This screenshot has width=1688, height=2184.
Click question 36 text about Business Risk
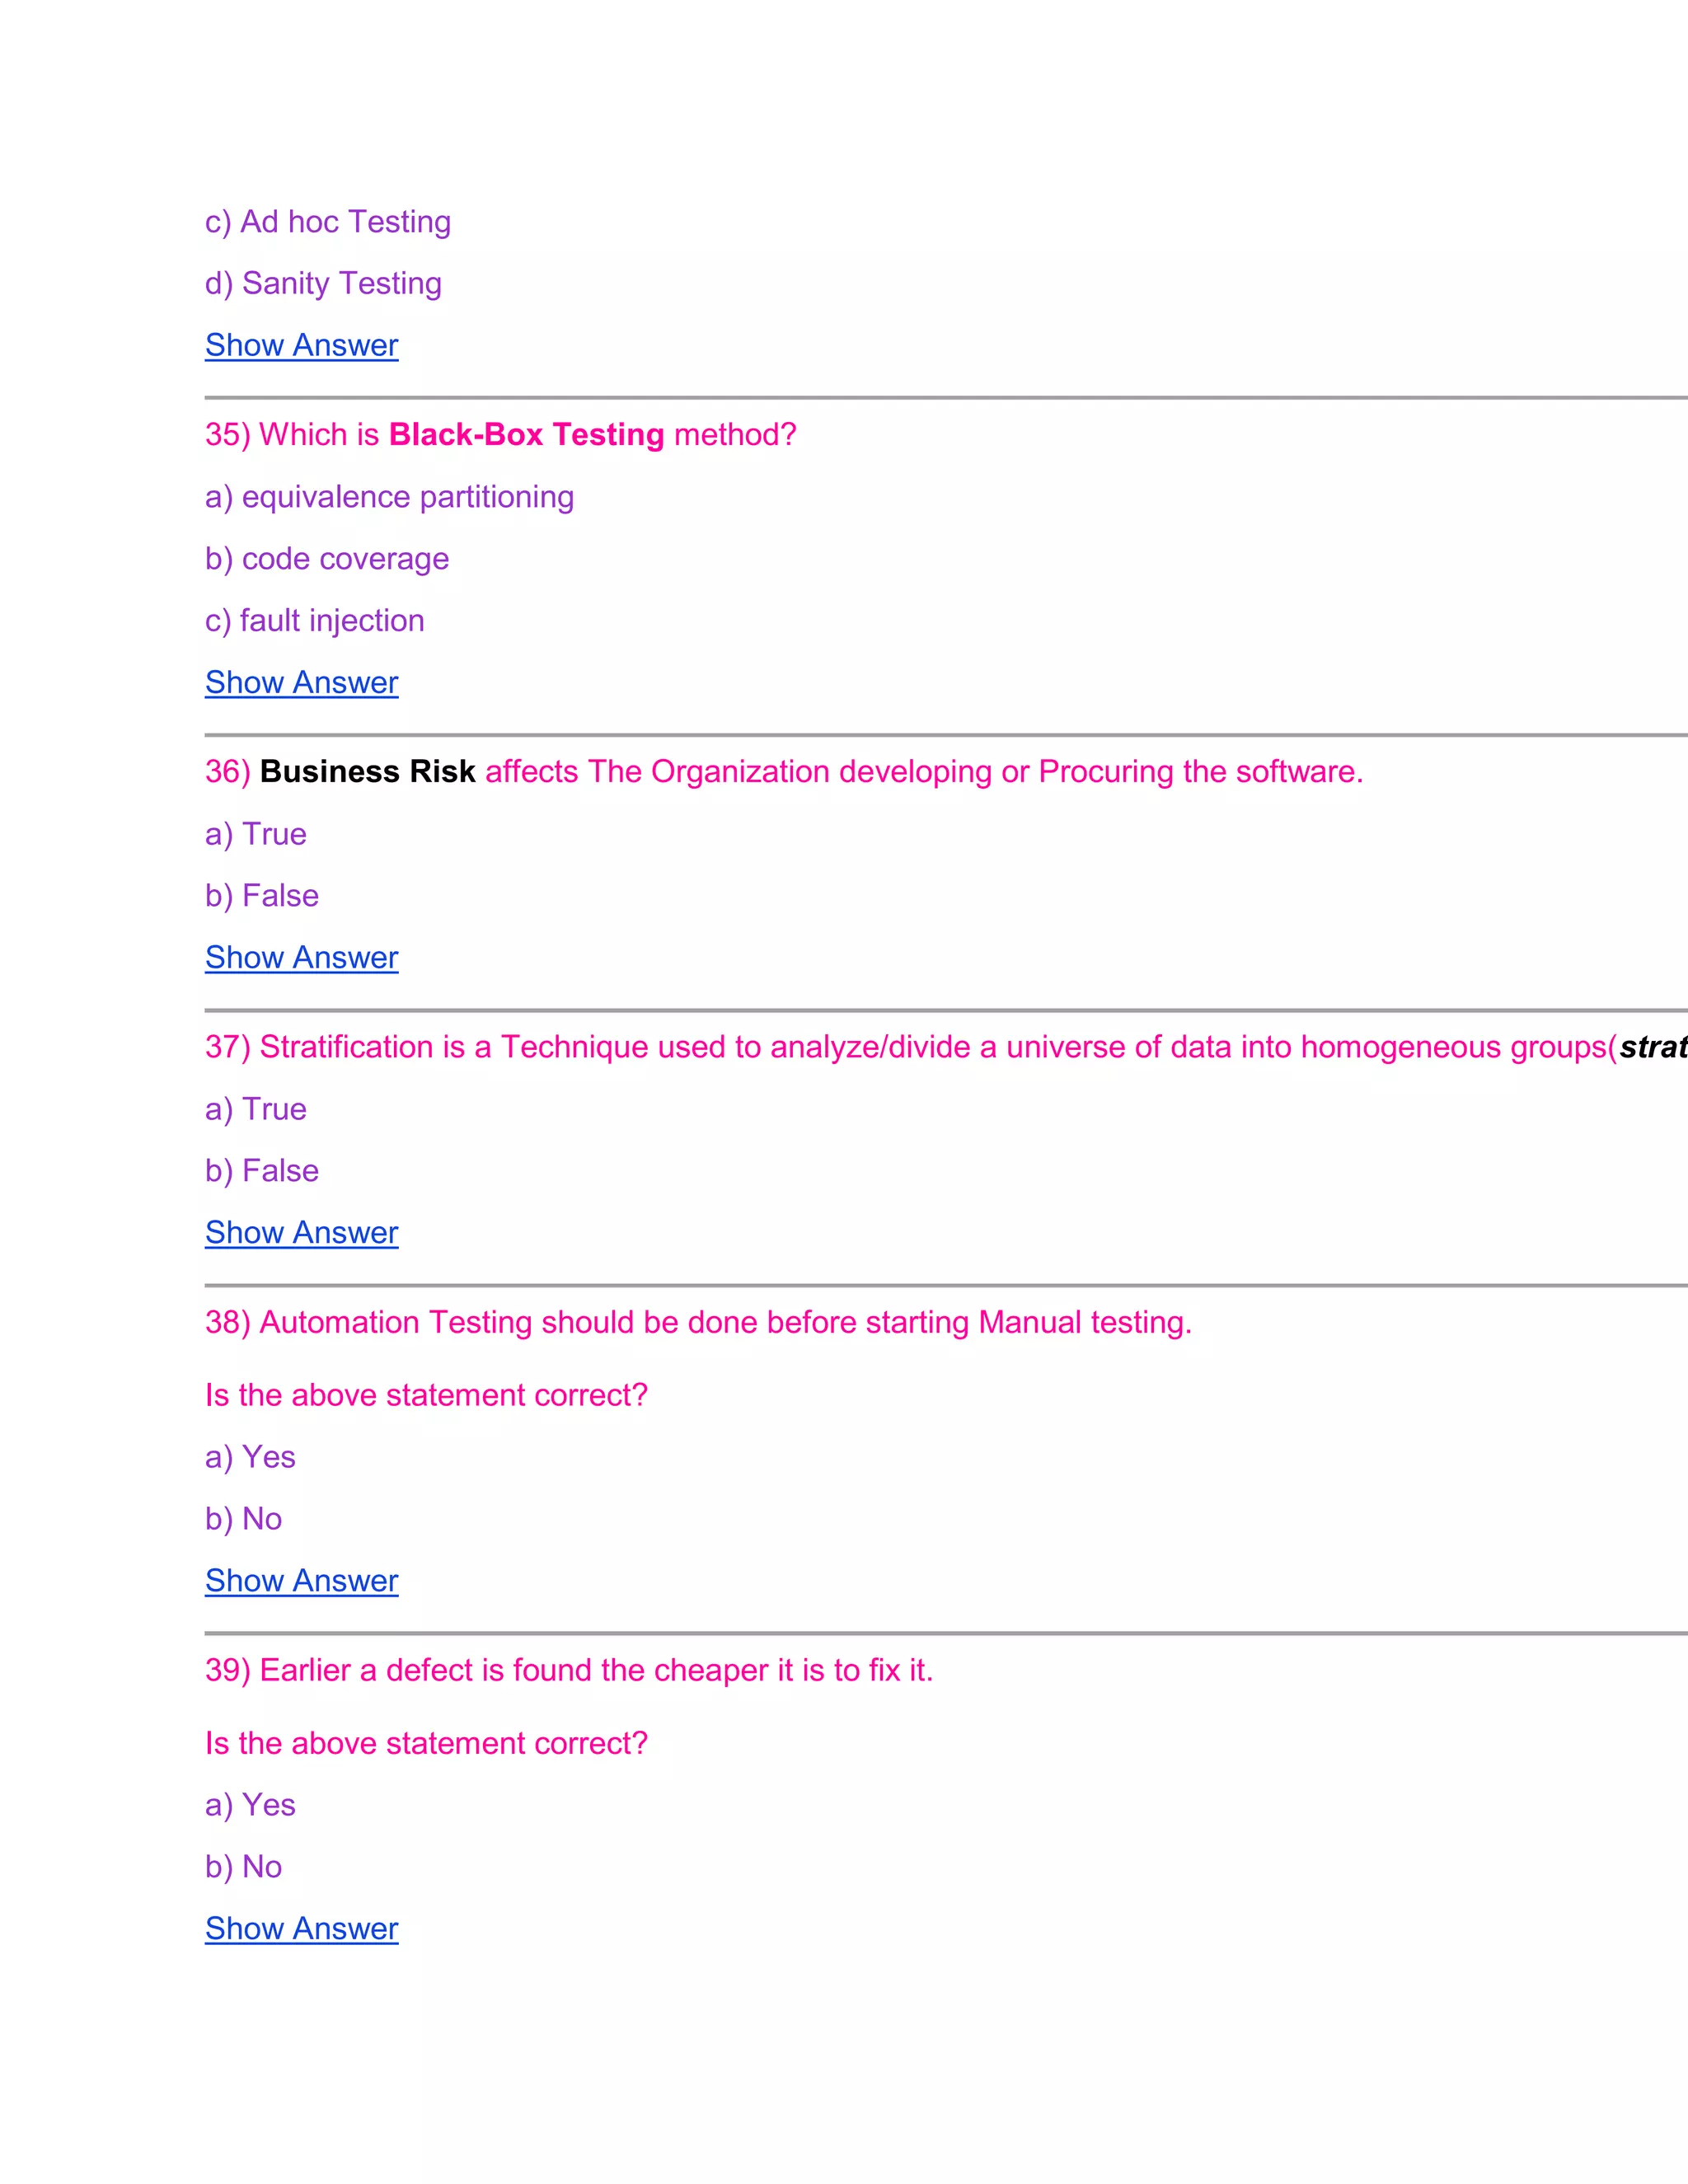[x=784, y=772]
